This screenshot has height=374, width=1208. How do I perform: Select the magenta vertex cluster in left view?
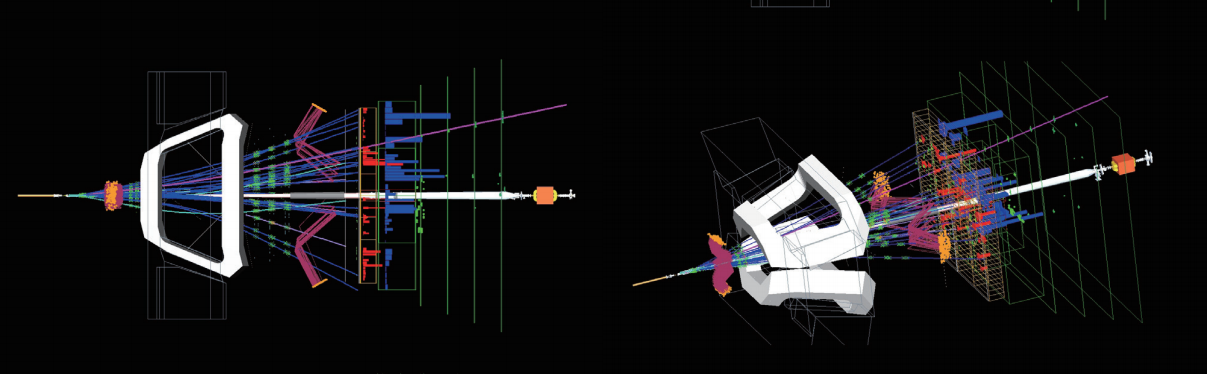(112, 194)
